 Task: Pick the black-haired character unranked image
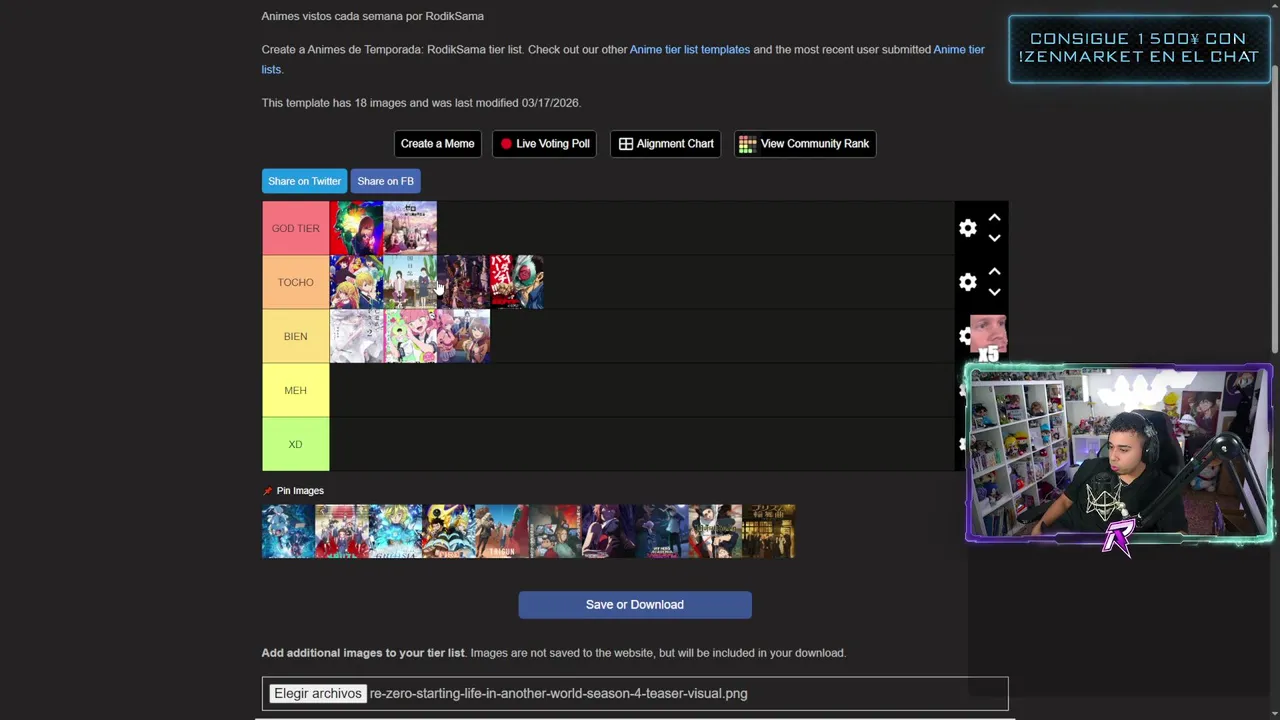click(x=715, y=531)
